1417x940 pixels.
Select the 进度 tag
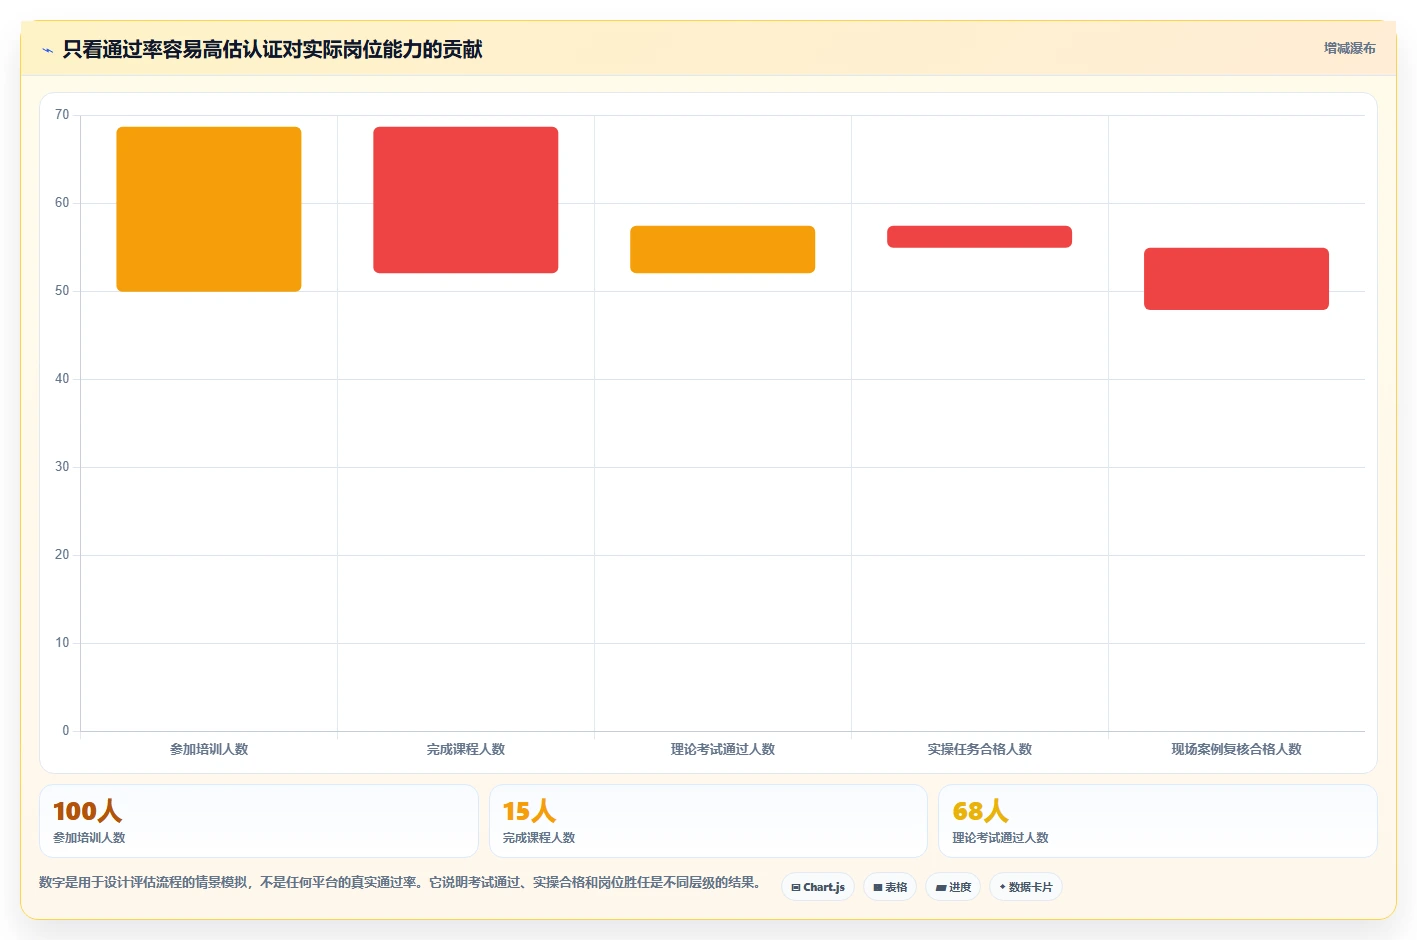pos(953,887)
